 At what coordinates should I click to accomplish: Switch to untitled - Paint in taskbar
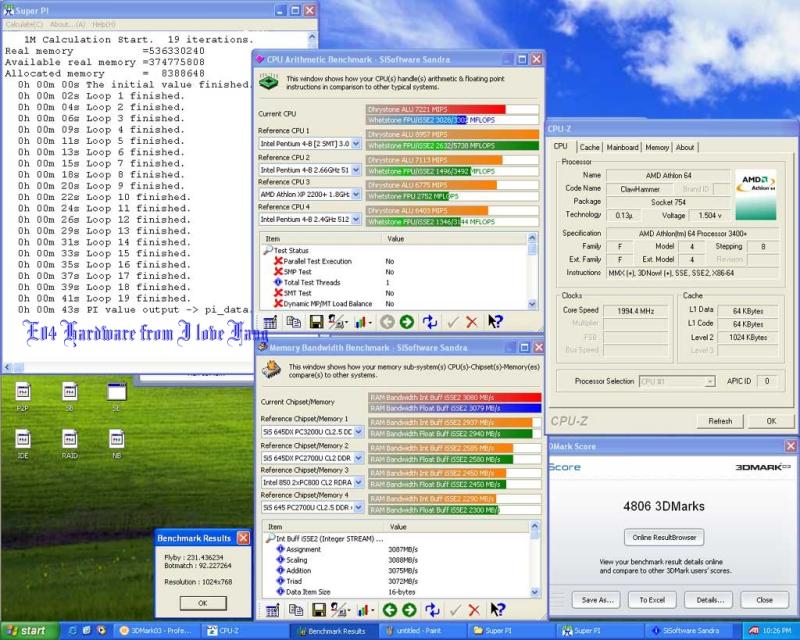[421, 631]
